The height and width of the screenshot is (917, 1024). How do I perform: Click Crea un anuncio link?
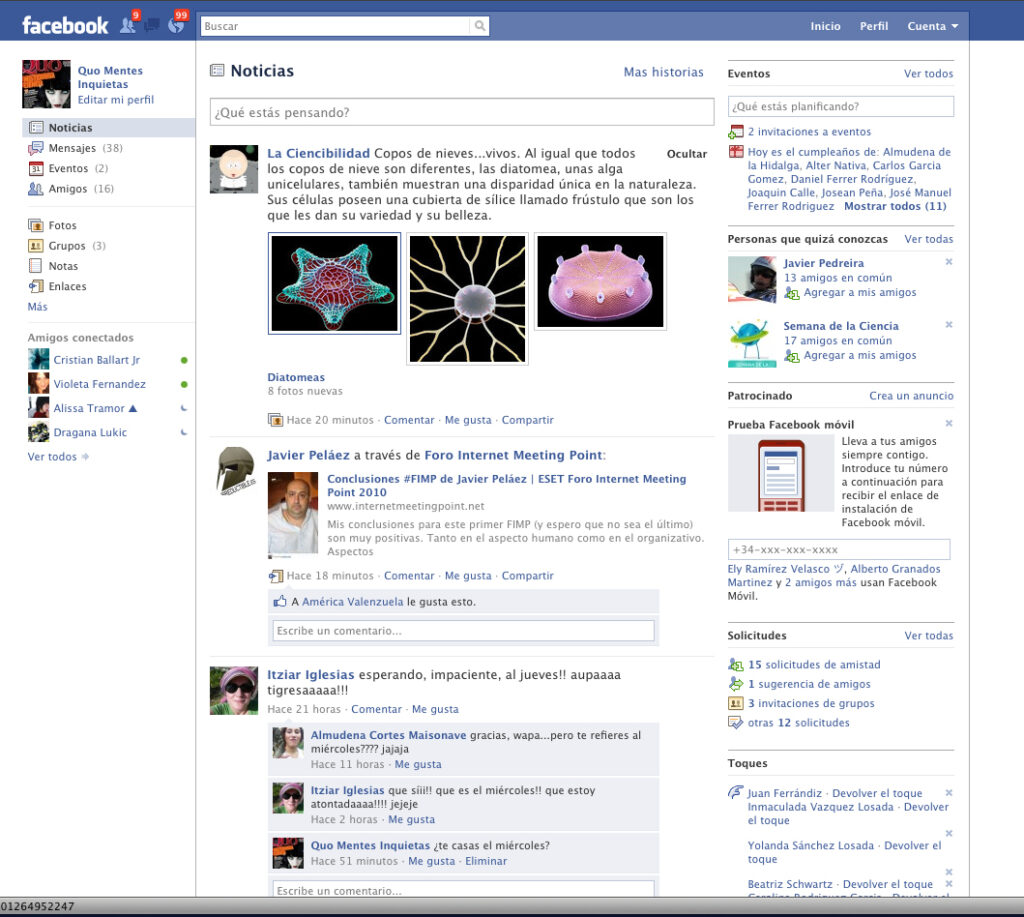911,396
